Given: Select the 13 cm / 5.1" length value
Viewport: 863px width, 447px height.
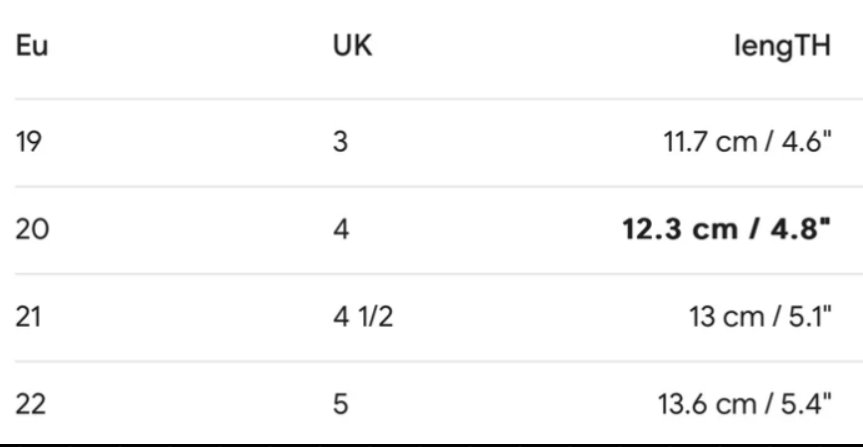Looking at the screenshot, I should coord(761,318).
